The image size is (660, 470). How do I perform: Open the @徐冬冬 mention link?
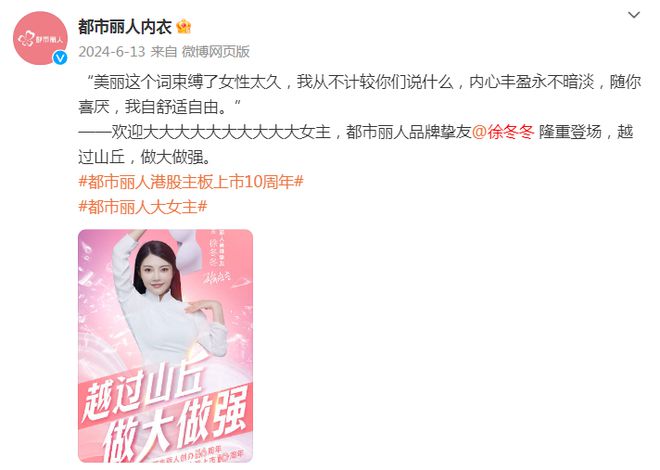tap(503, 132)
